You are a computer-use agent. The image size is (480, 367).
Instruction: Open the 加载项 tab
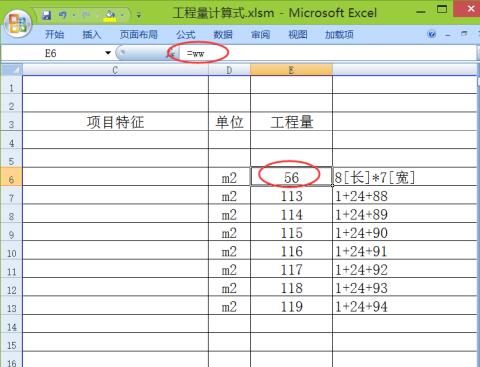pos(339,34)
